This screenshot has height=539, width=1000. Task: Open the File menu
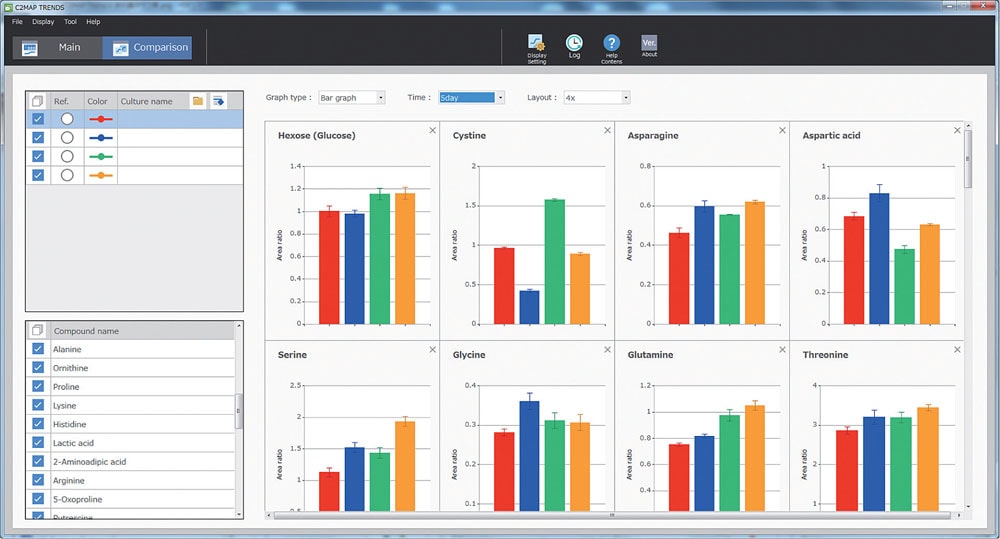(x=17, y=21)
